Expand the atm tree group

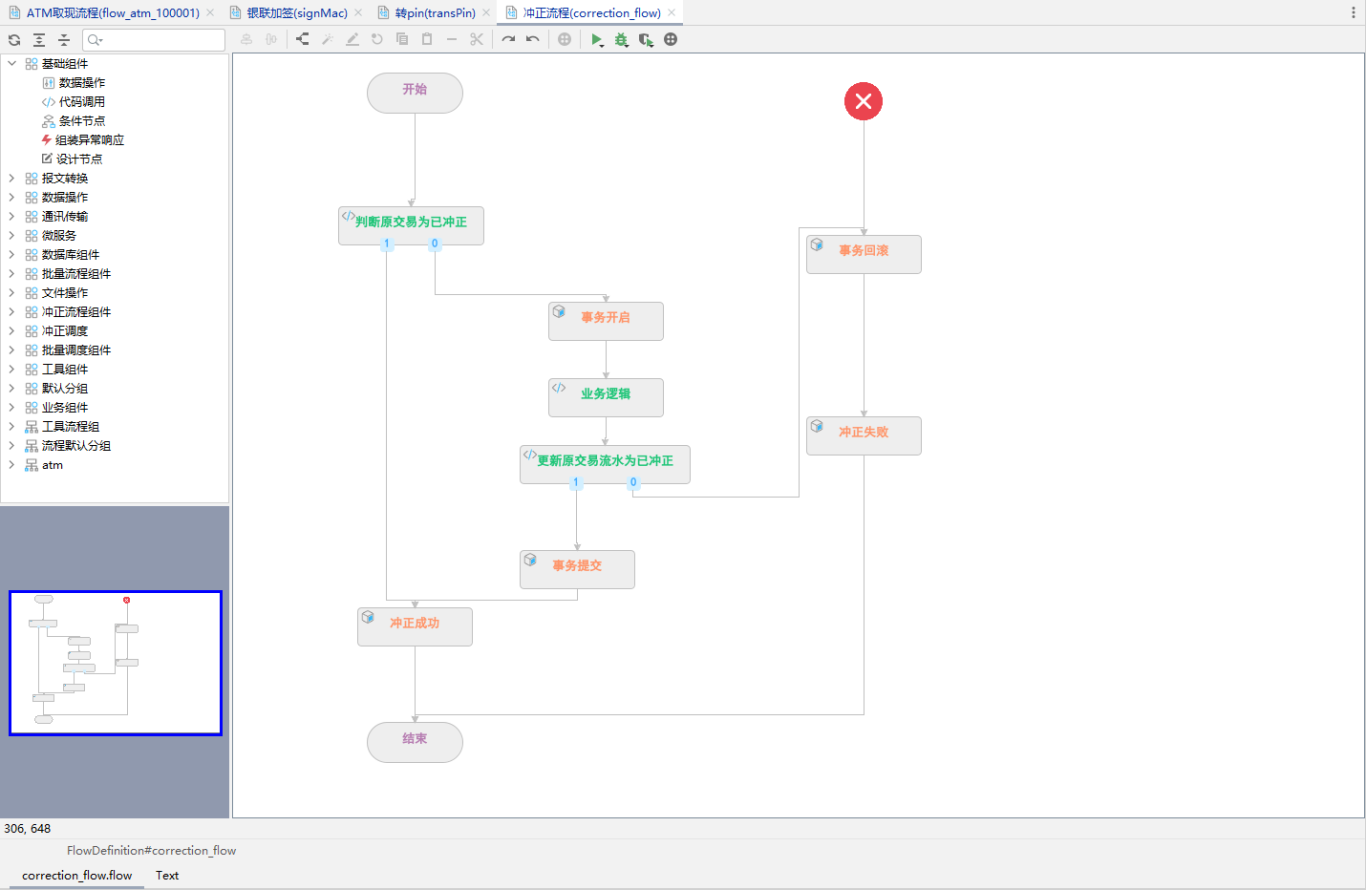coord(12,465)
